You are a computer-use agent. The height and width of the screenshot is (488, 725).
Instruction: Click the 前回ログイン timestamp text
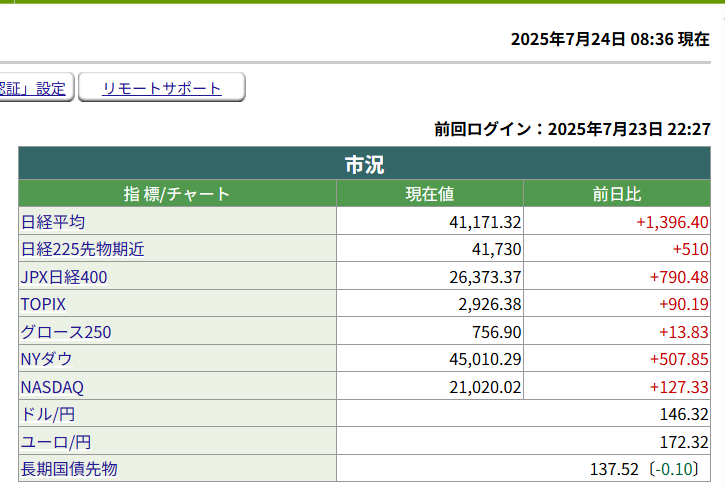(572, 129)
